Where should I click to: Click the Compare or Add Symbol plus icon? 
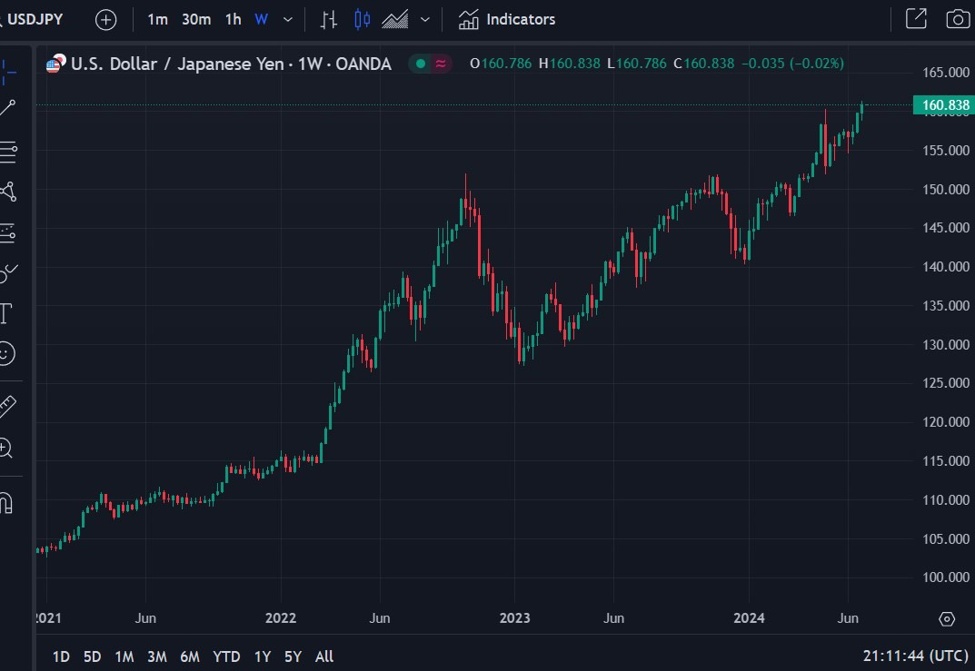click(x=106, y=20)
